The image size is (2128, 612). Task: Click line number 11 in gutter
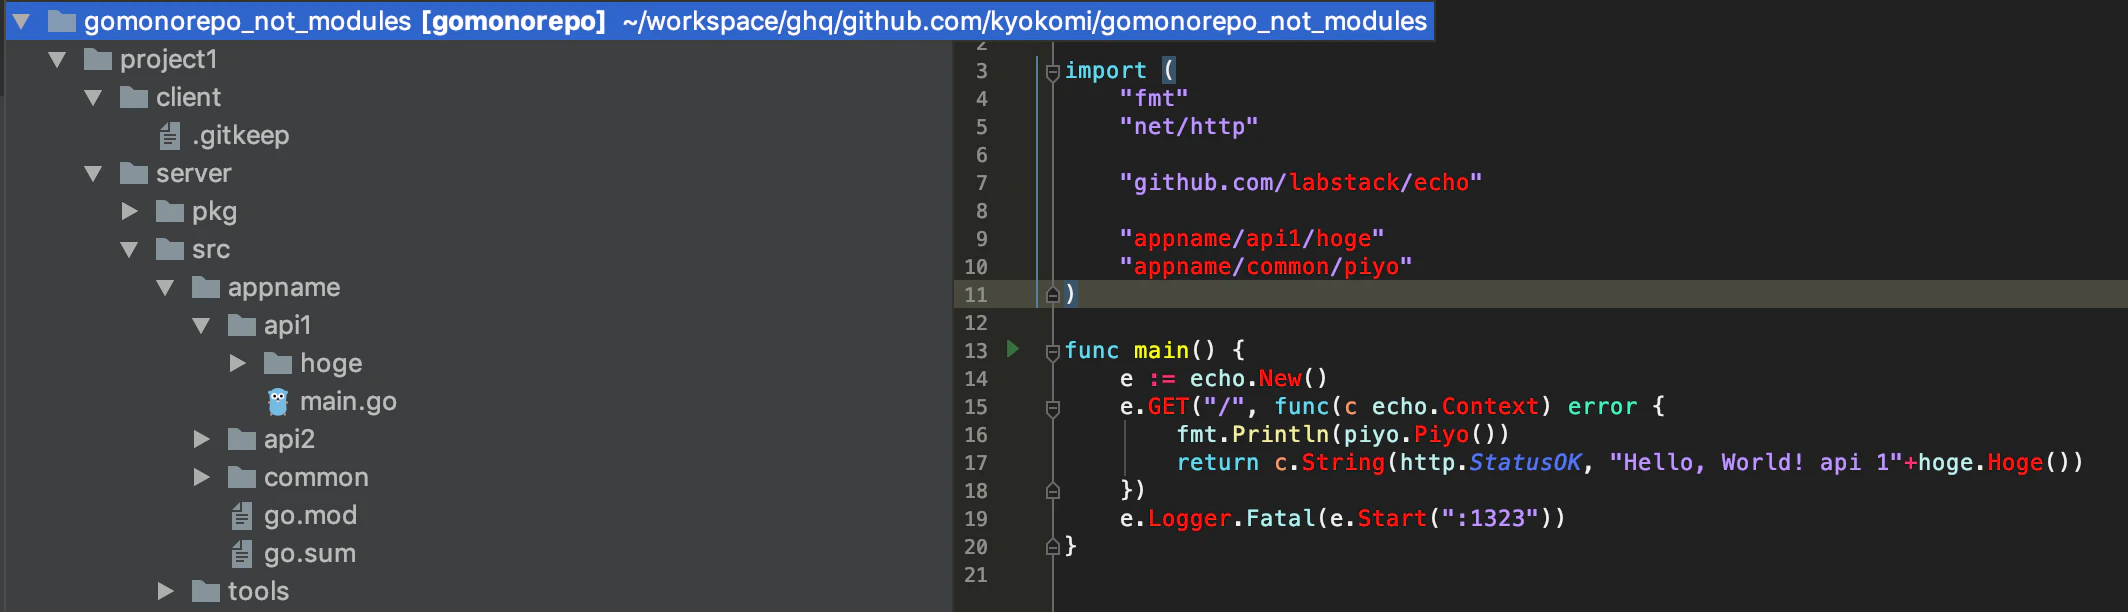(975, 294)
